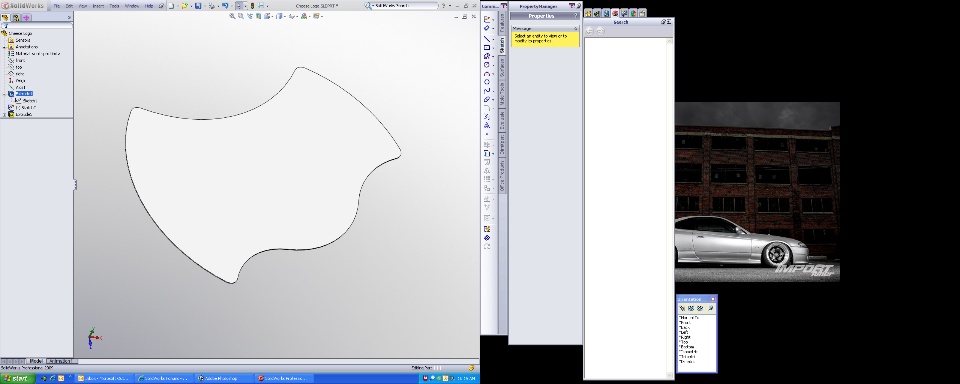Select the Sketch vertical command tab
The height and width of the screenshot is (384, 960).
pyautogui.click(x=502, y=45)
